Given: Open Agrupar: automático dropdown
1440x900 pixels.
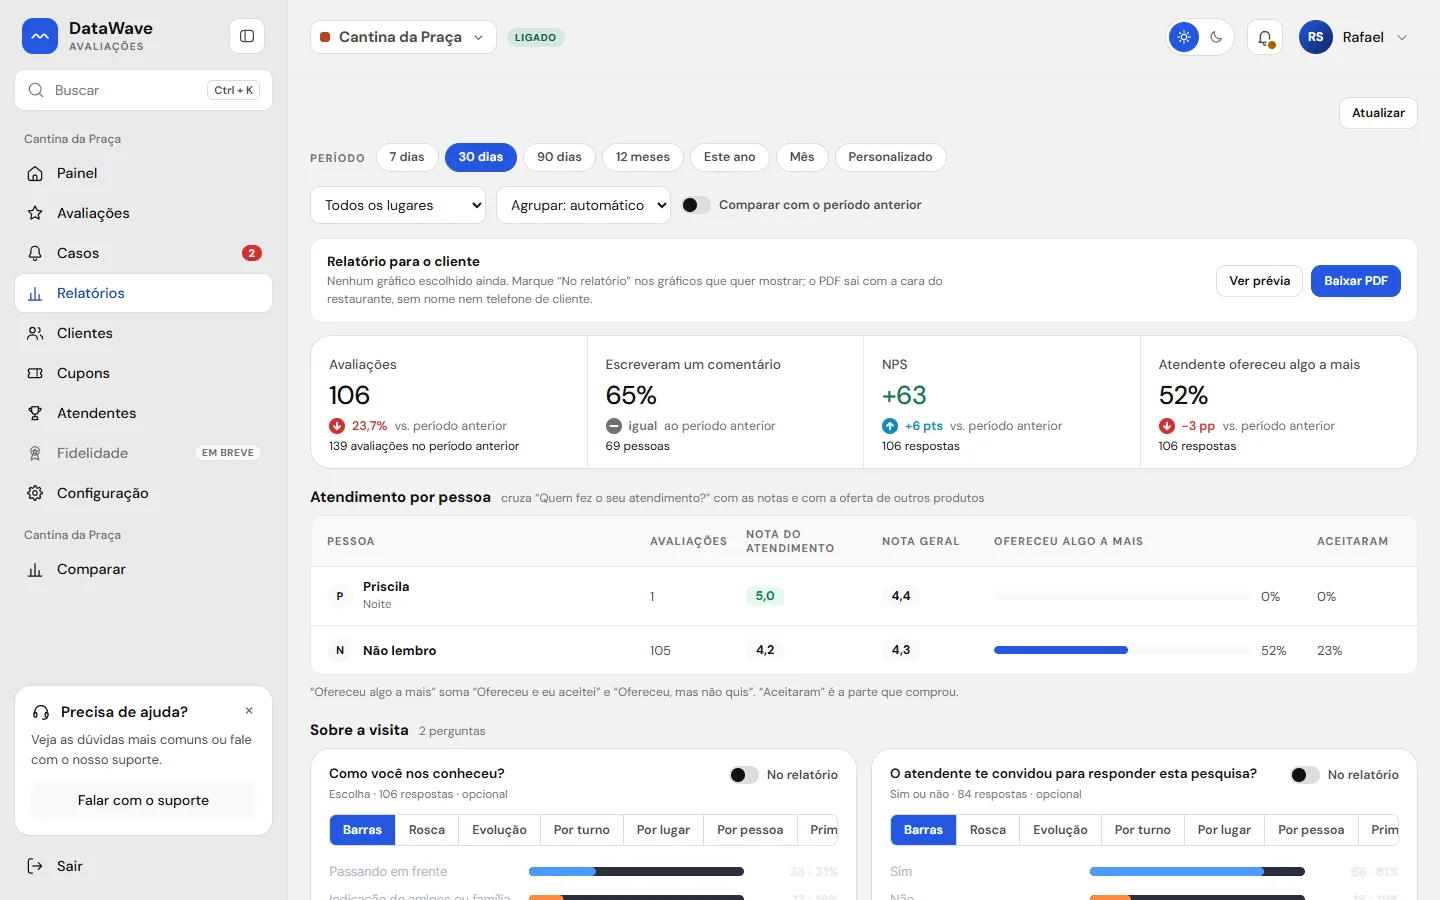Looking at the screenshot, I should [x=583, y=205].
